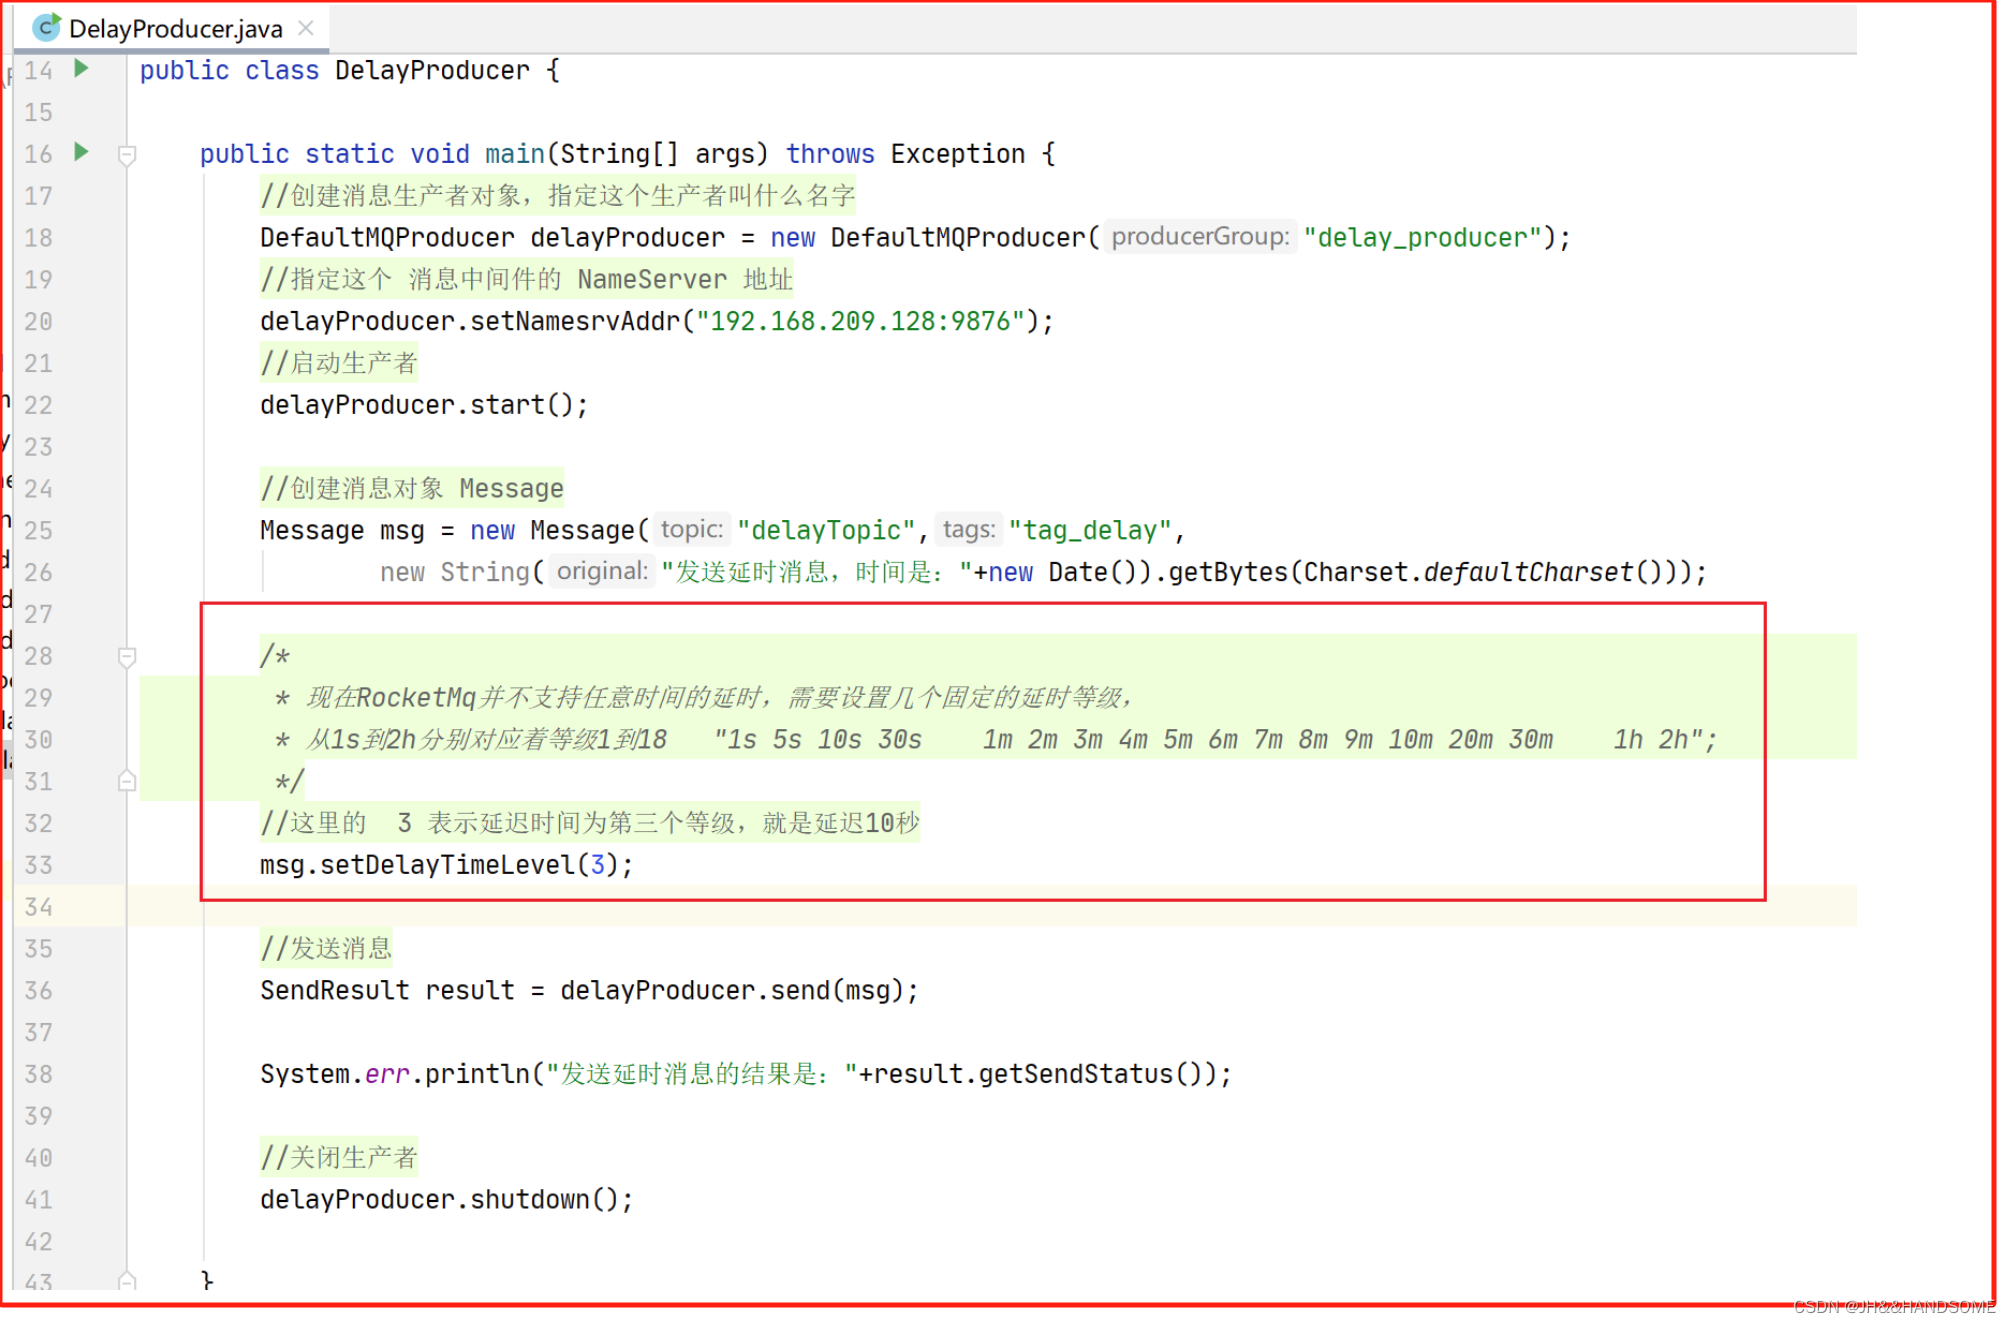
Task: Click line number 33 in gutter
Action: 38,865
